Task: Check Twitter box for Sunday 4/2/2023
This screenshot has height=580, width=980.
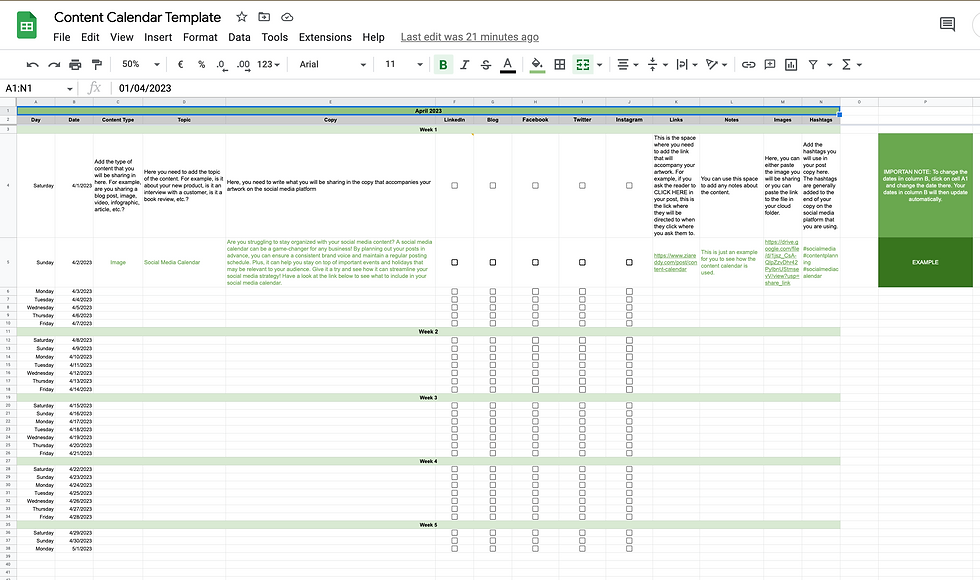Action: point(582,262)
